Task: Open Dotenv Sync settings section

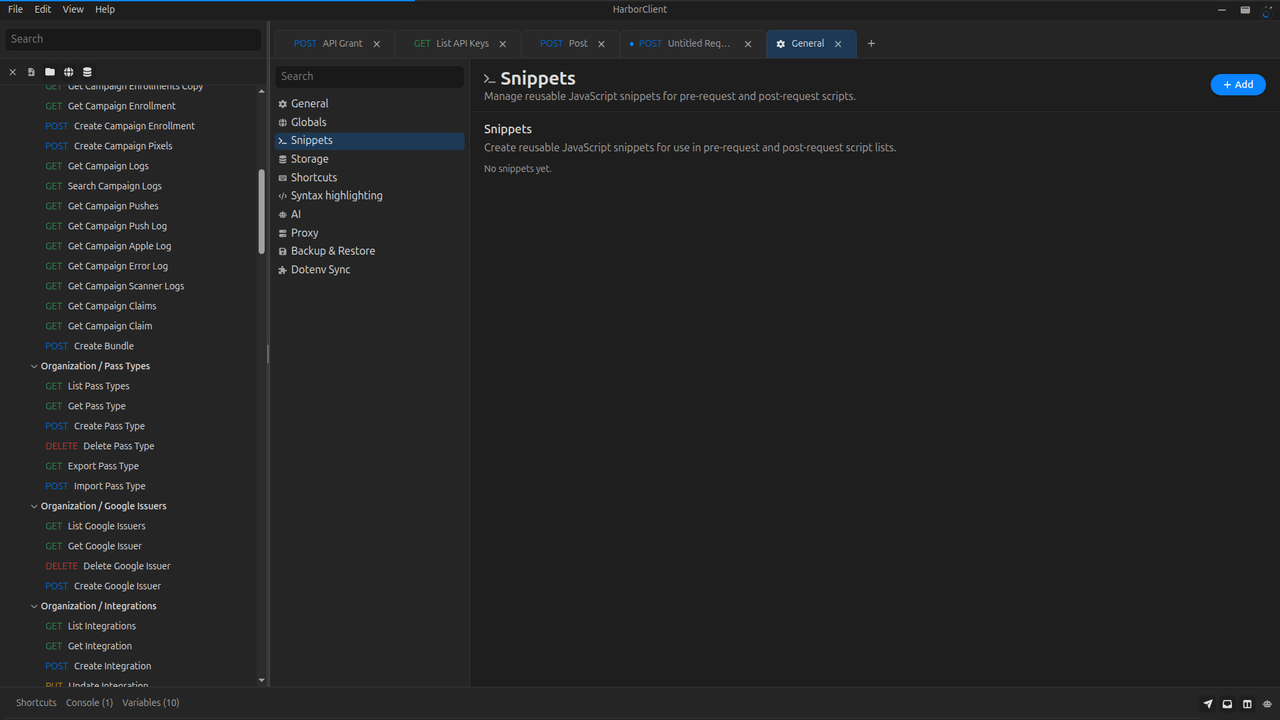Action: (x=370, y=270)
